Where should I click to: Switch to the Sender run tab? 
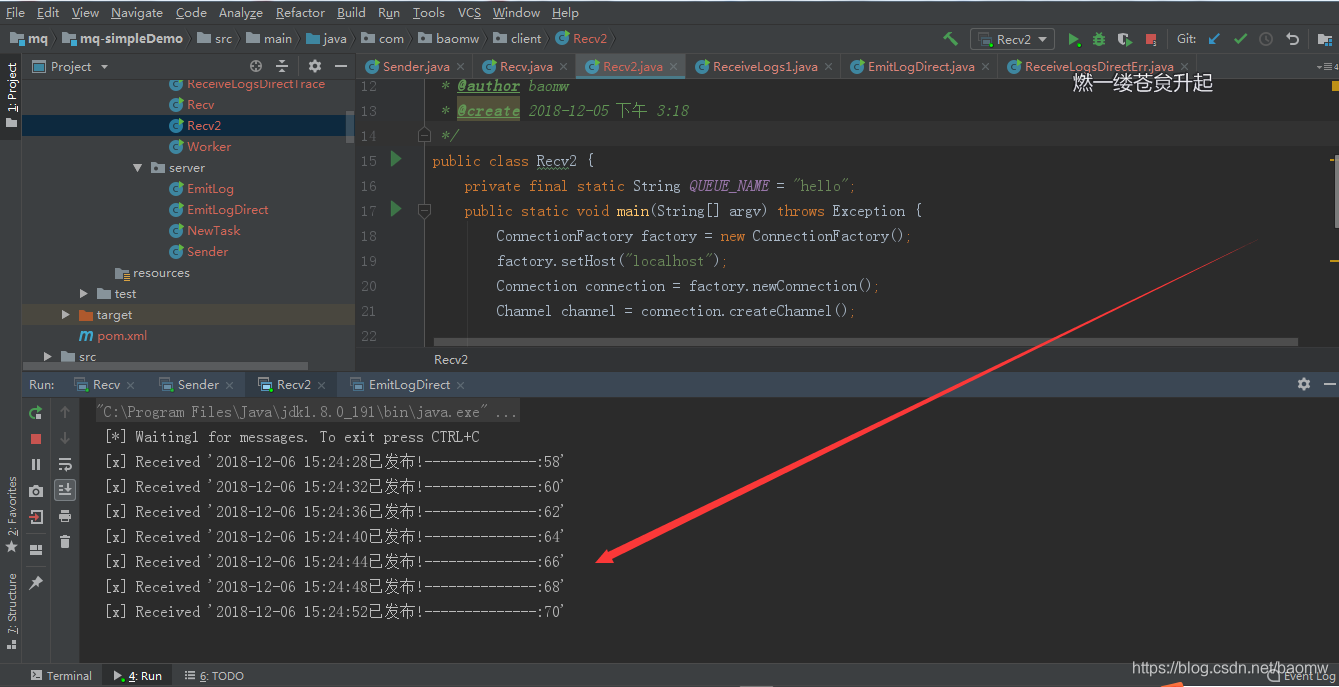pos(197,384)
